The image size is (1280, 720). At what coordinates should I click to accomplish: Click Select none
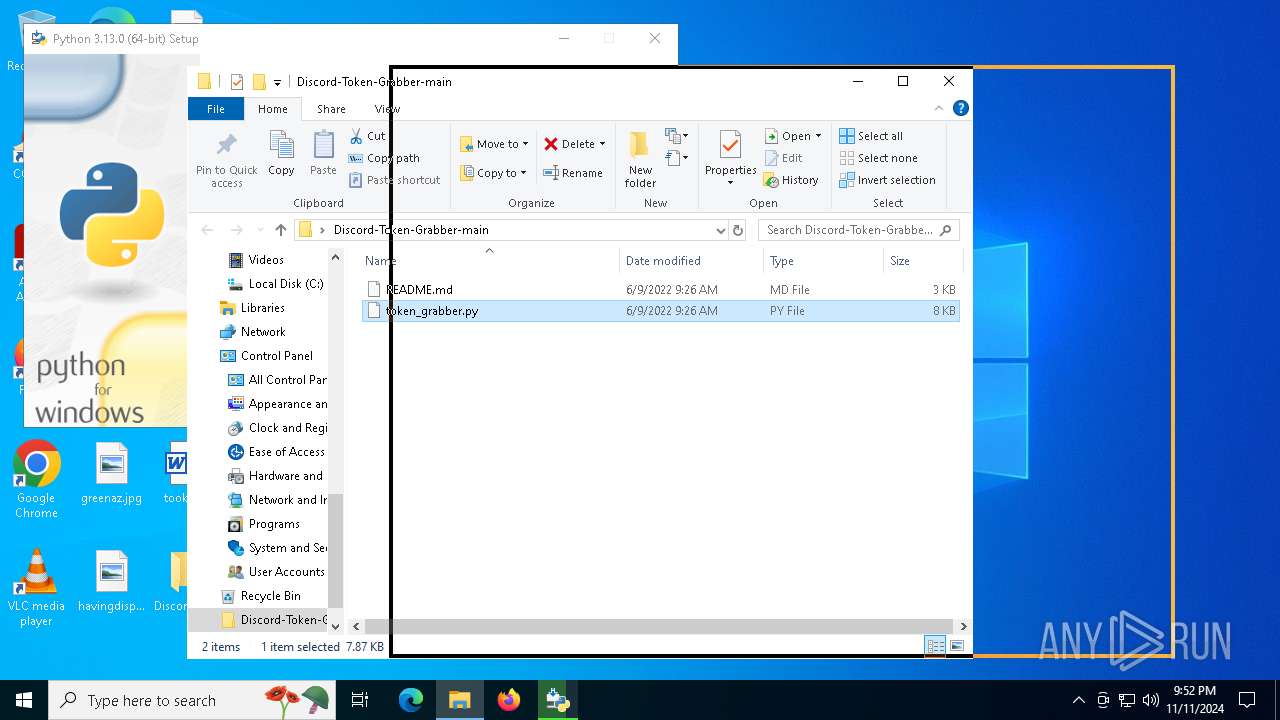point(878,158)
